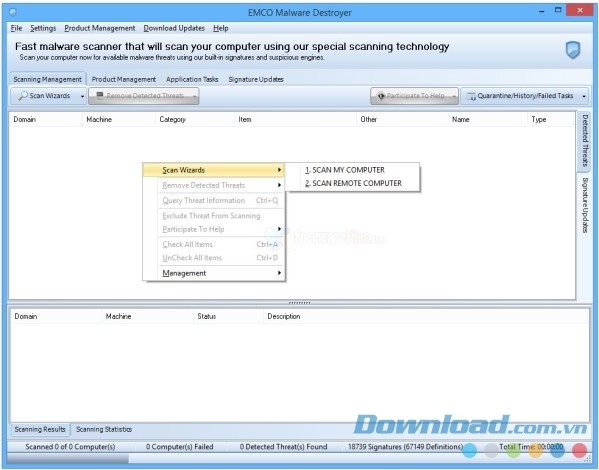Click the Participate To Help icon
This screenshot has width=599, height=470.
(x=381, y=96)
